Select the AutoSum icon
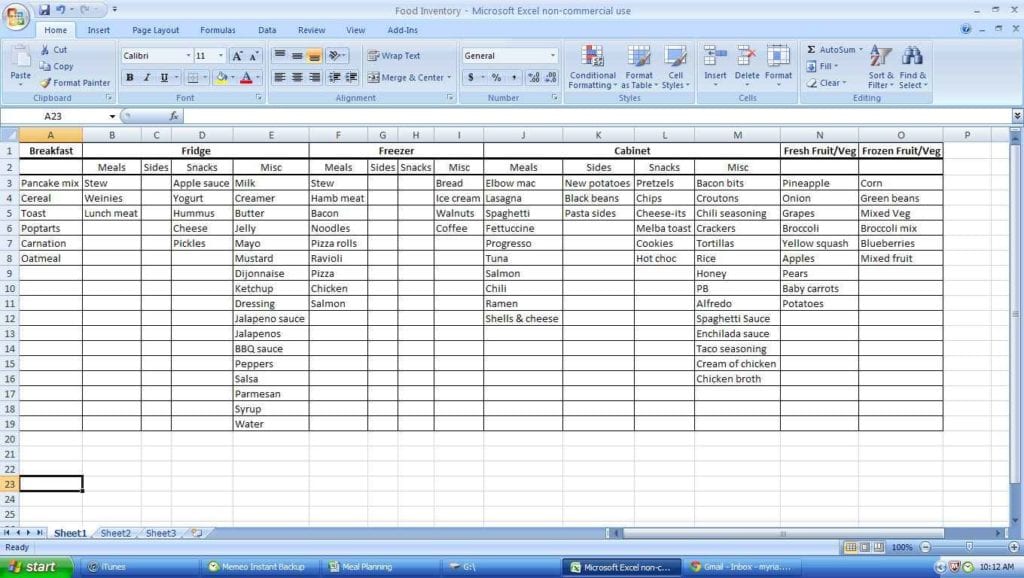The image size is (1024, 578). coord(812,50)
